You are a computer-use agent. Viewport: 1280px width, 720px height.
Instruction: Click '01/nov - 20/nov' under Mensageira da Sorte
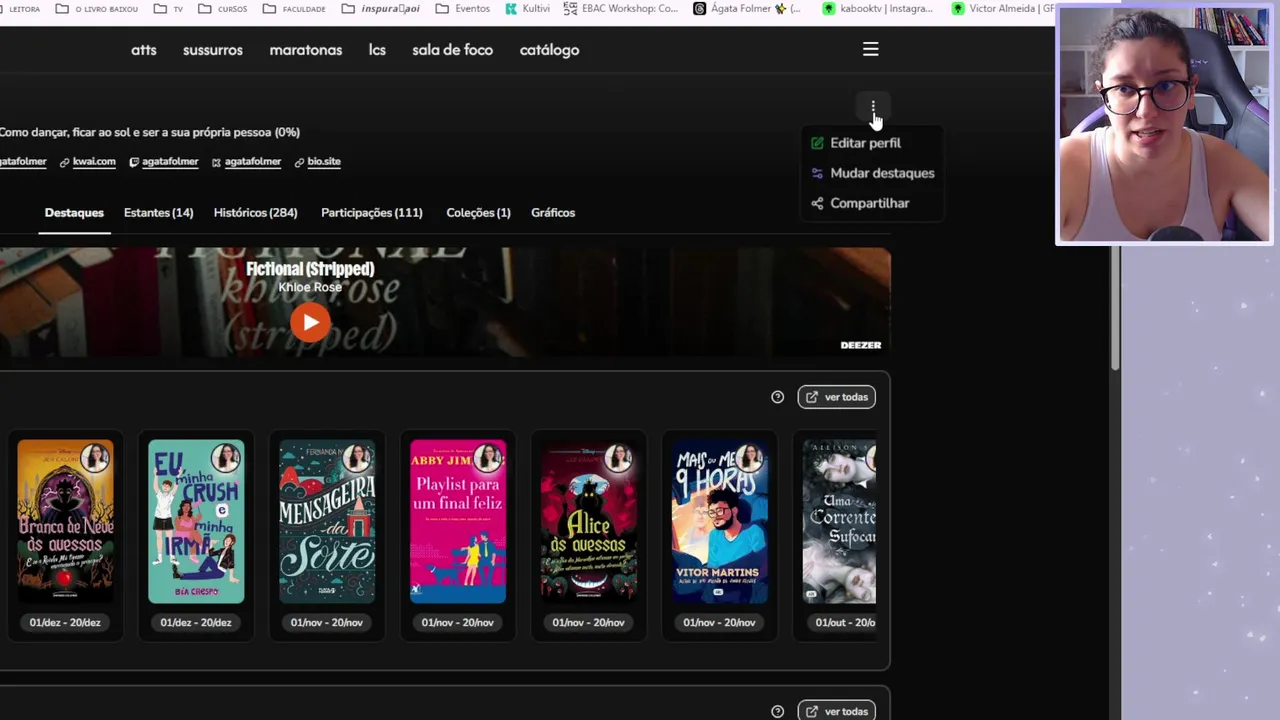tap(327, 622)
